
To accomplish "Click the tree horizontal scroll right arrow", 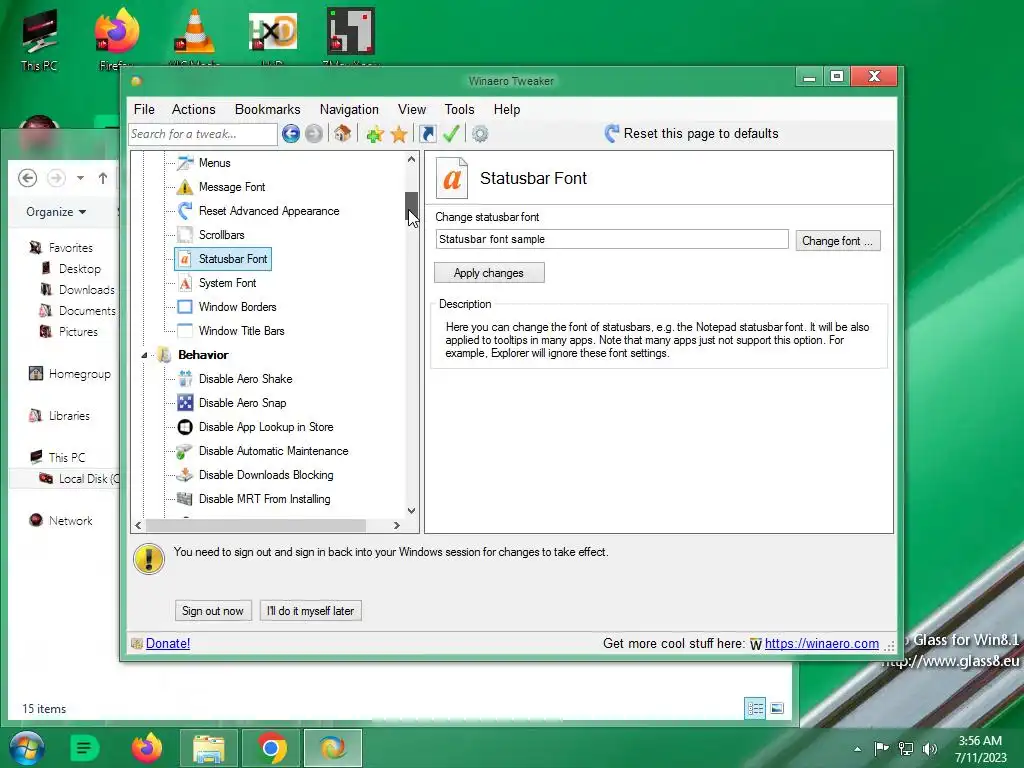I will (396, 525).
